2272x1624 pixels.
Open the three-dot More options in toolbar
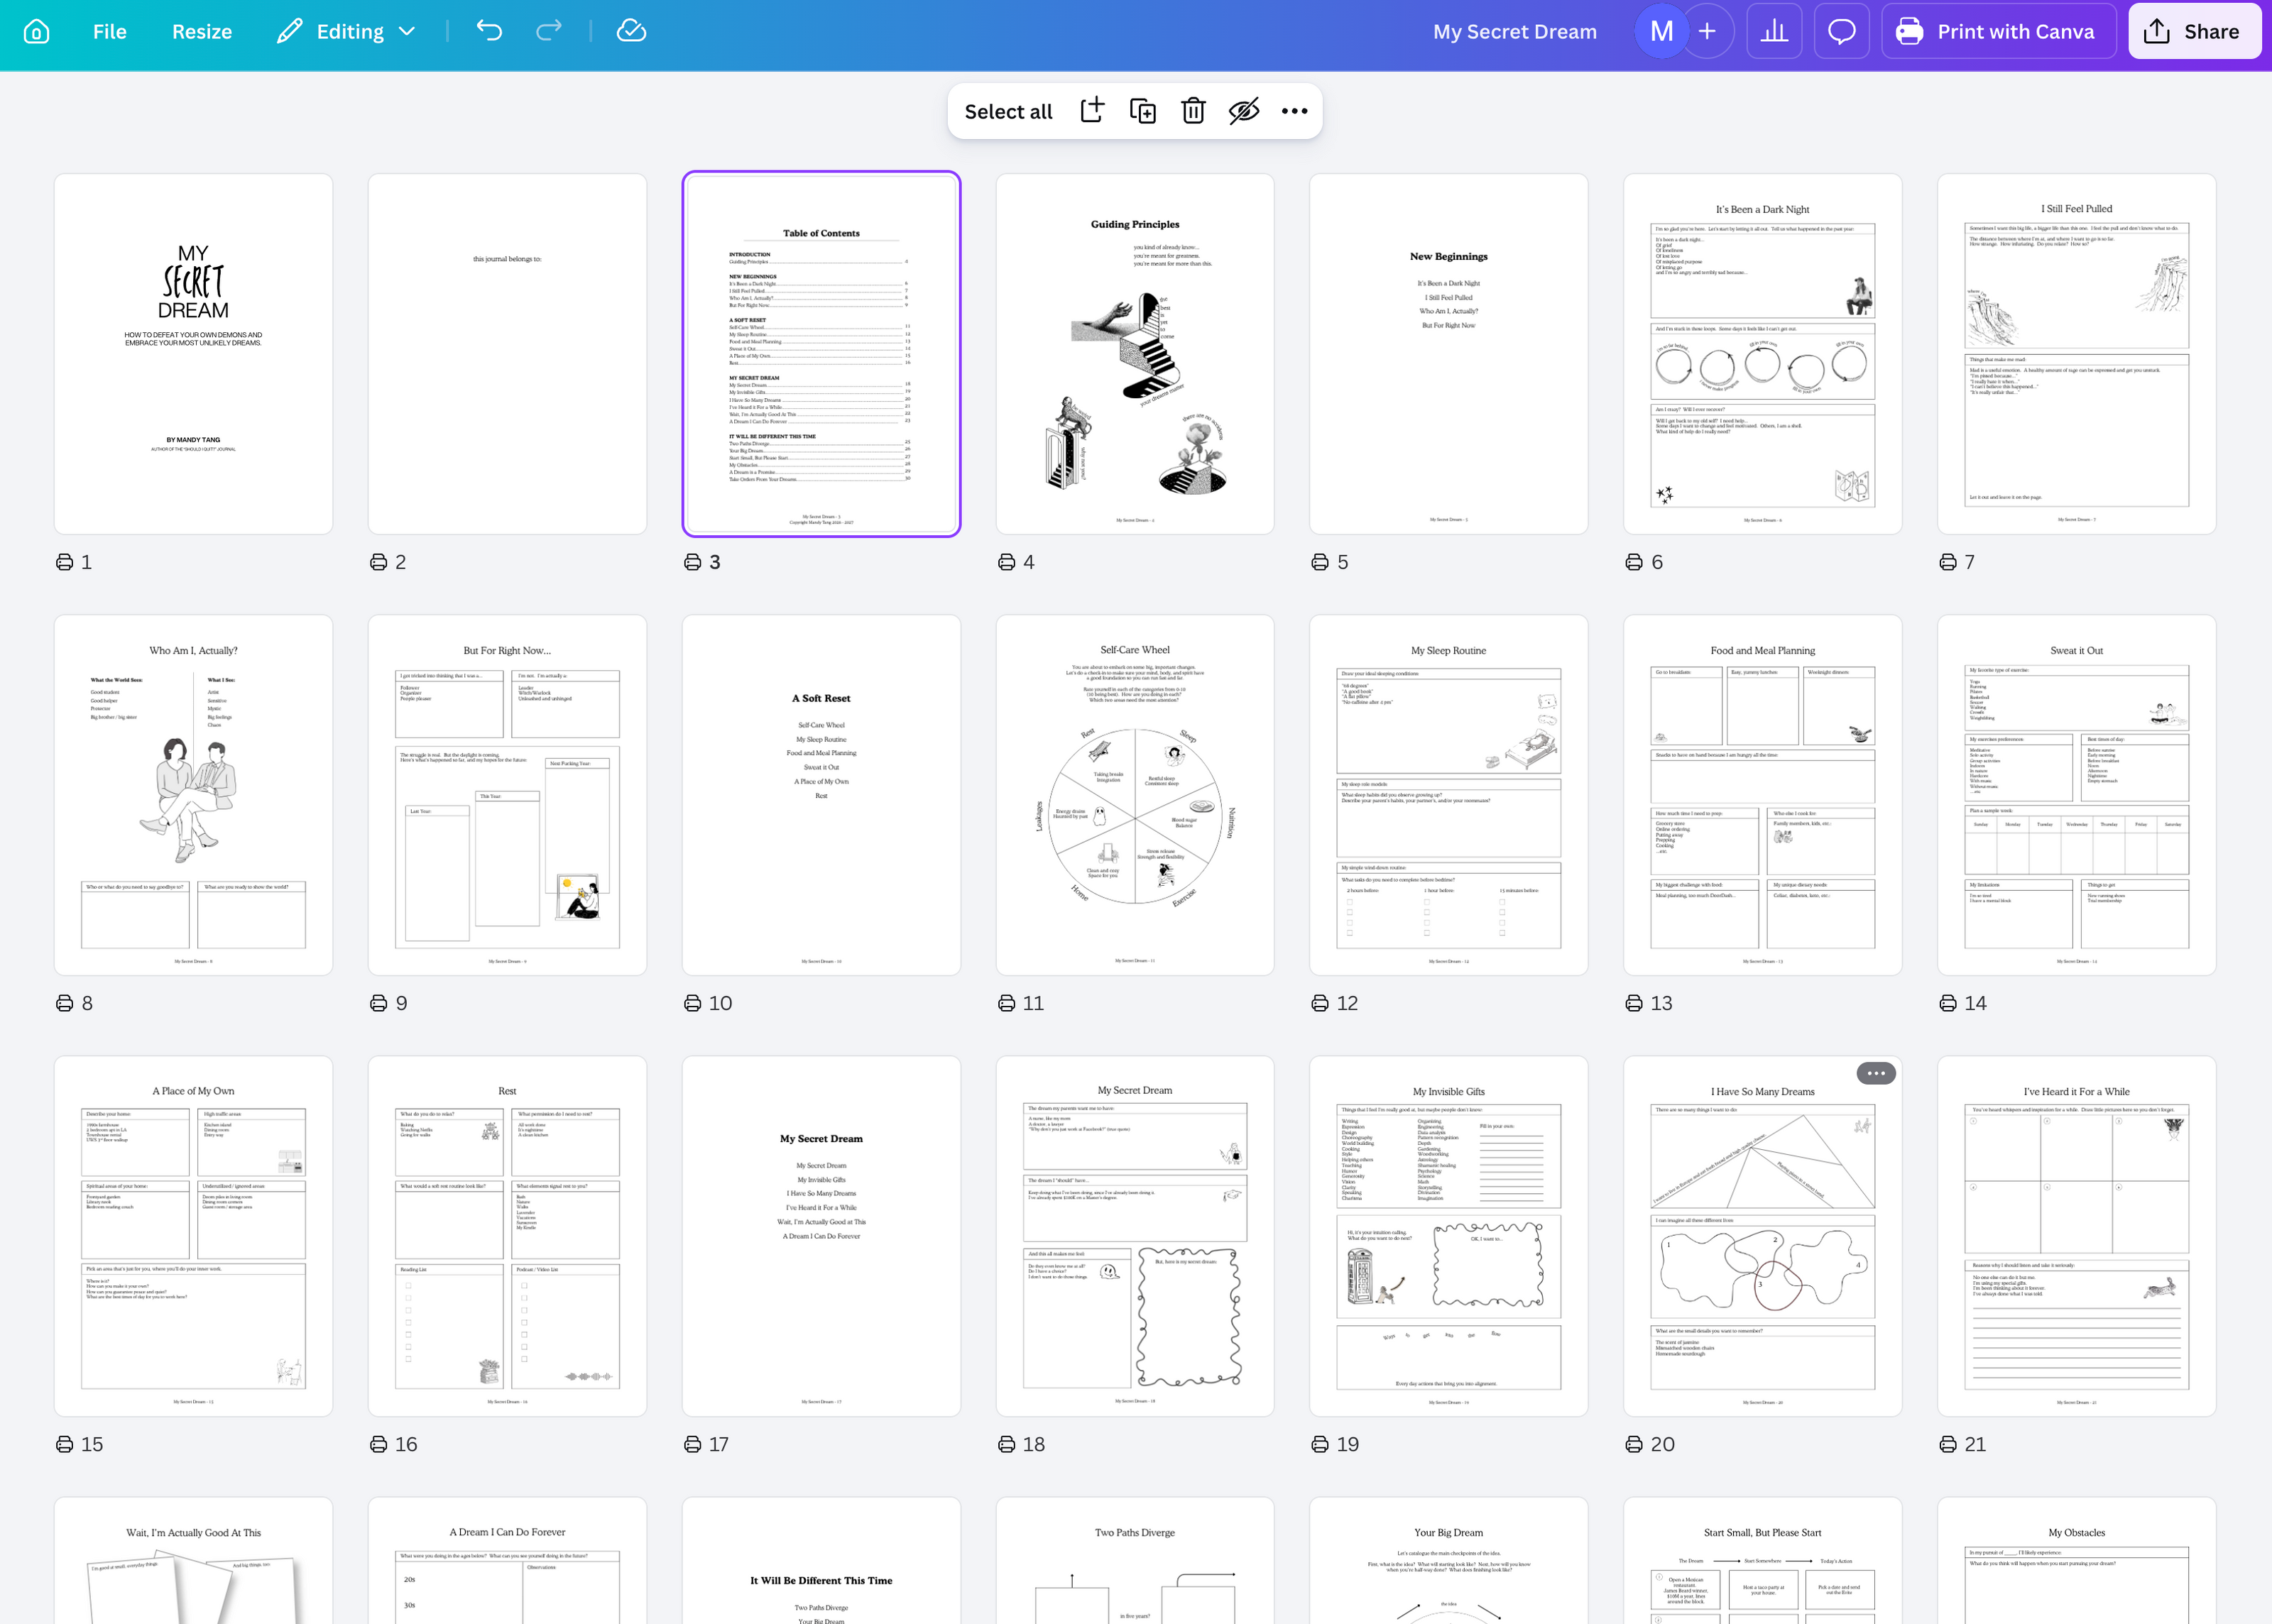(1294, 111)
